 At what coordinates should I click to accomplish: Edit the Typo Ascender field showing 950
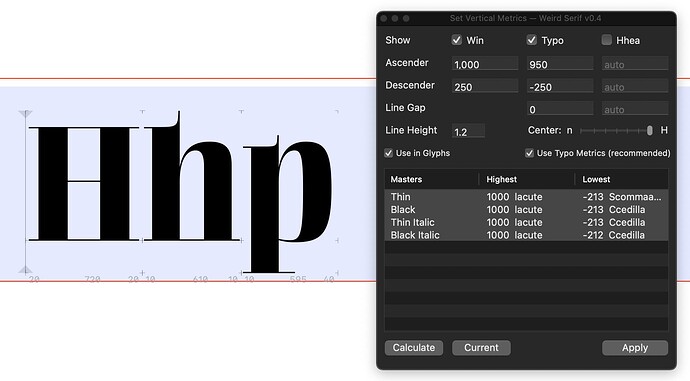560,64
